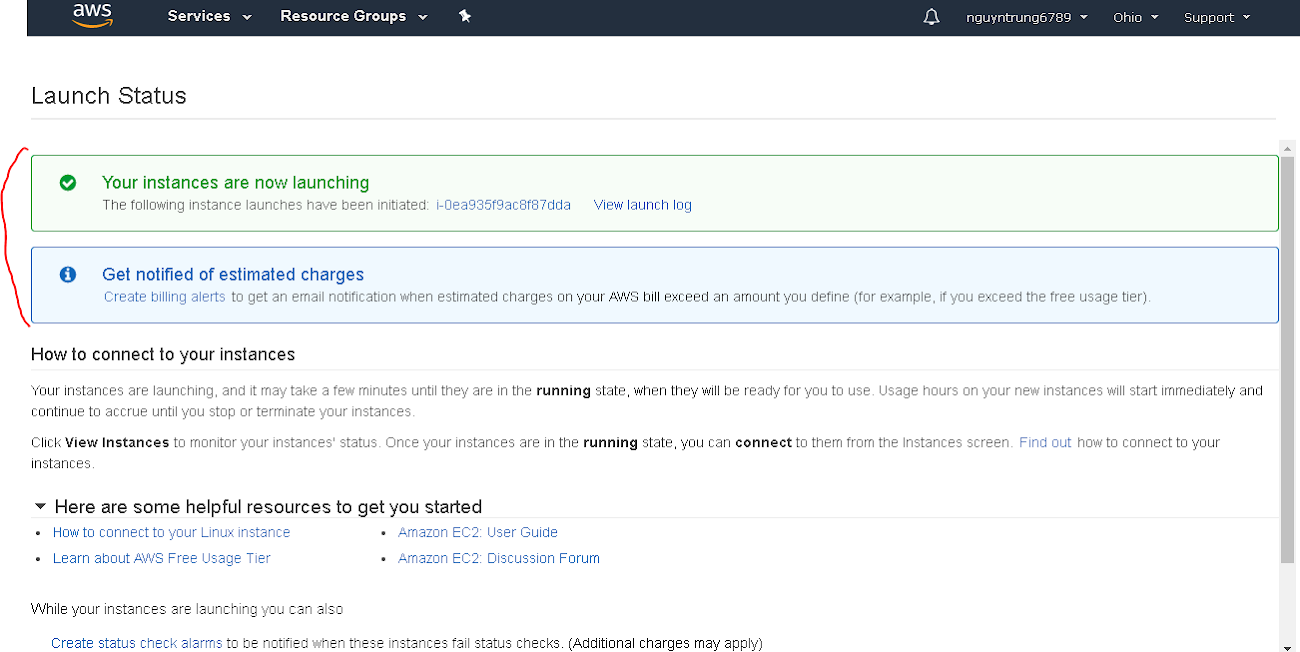Viewport: 1300px width, 652px height.
Task: Open Amazon EC2: User Guide link
Action: (478, 532)
